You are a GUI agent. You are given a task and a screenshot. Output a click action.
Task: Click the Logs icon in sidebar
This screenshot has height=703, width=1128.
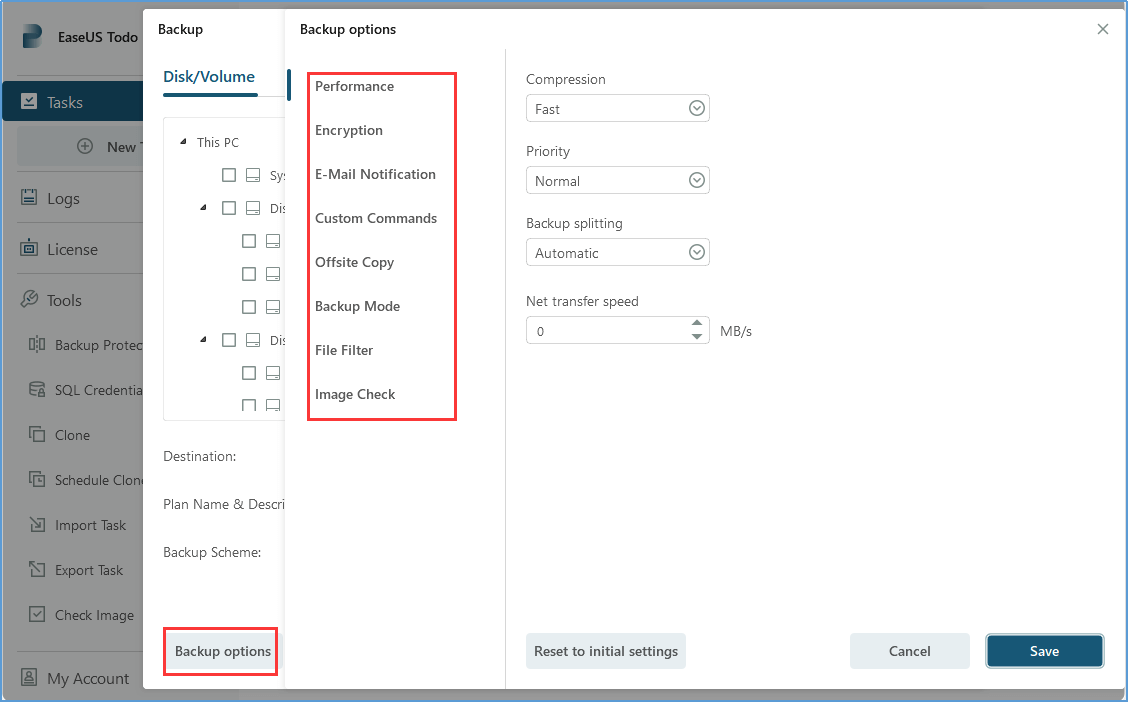point(29,198)
